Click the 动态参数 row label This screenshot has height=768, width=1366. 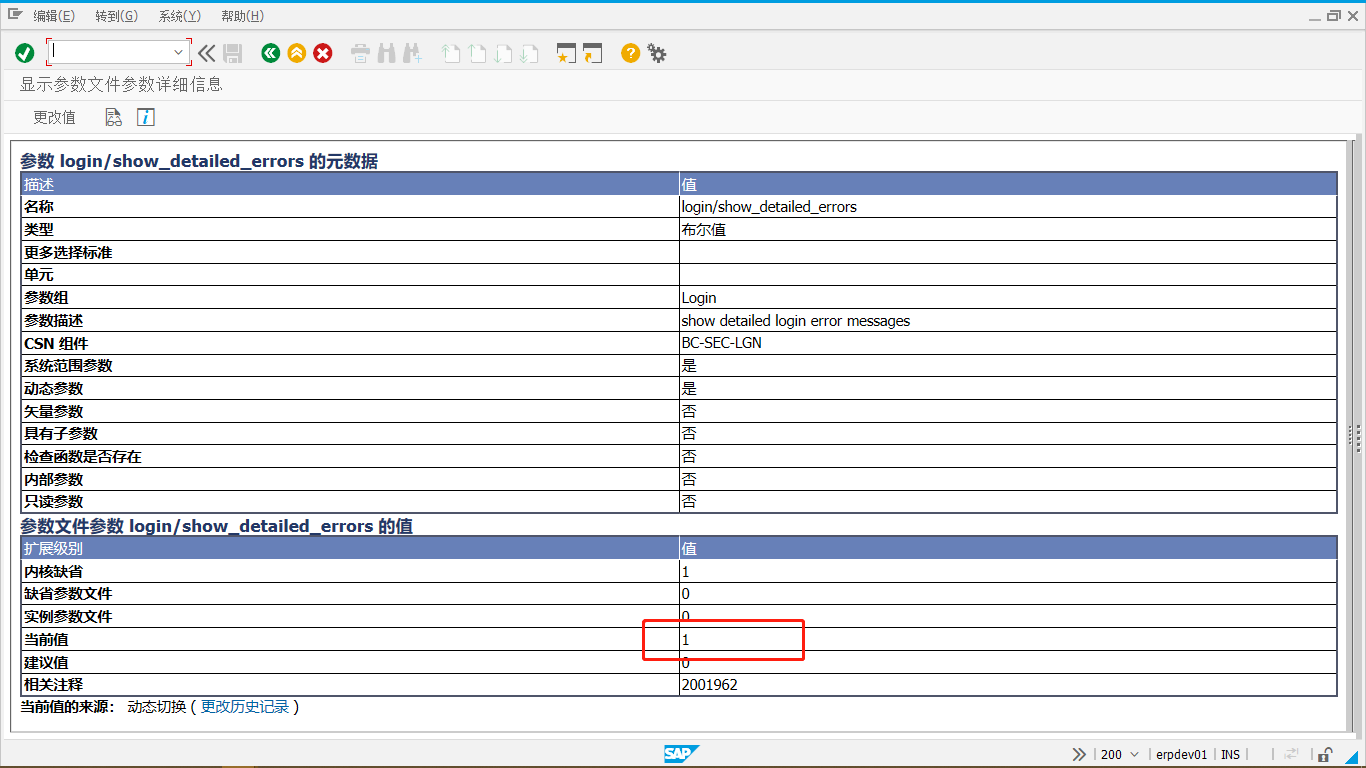click(54, 389)
